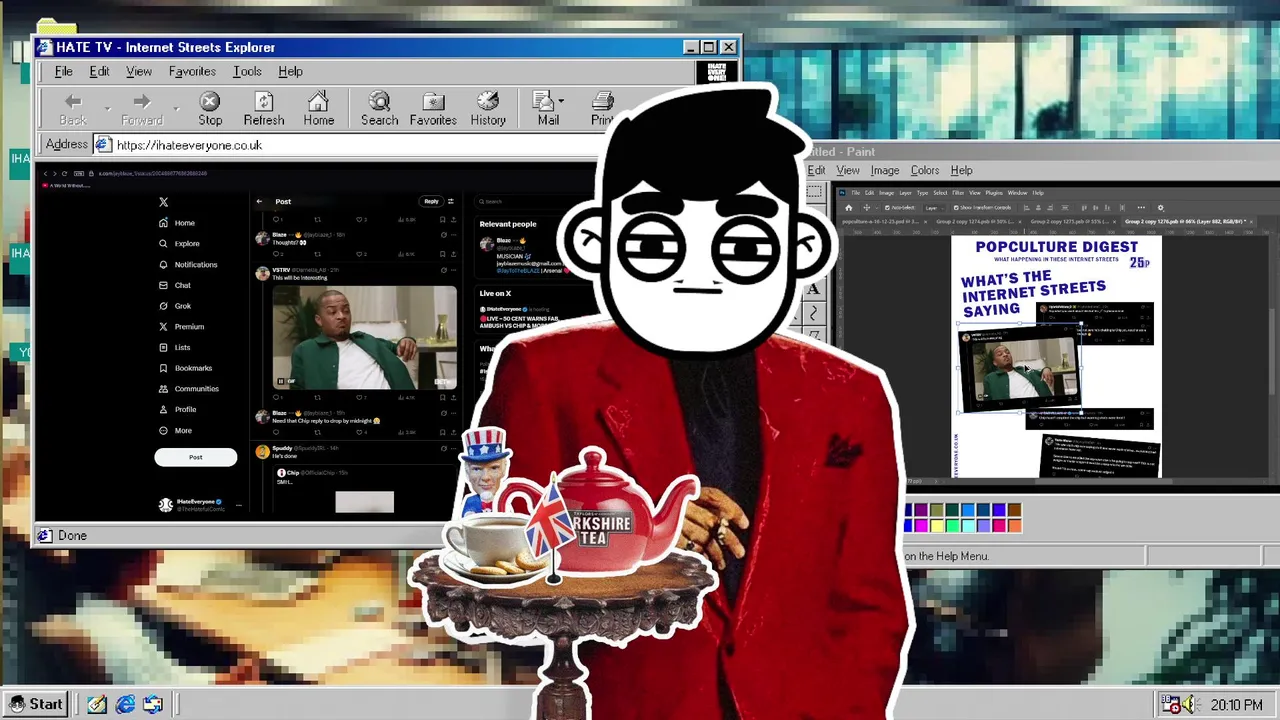Open the Image menu in Paint
Image resolution: width=1280 pixels, height=720 pixels.
pos(885,170)
